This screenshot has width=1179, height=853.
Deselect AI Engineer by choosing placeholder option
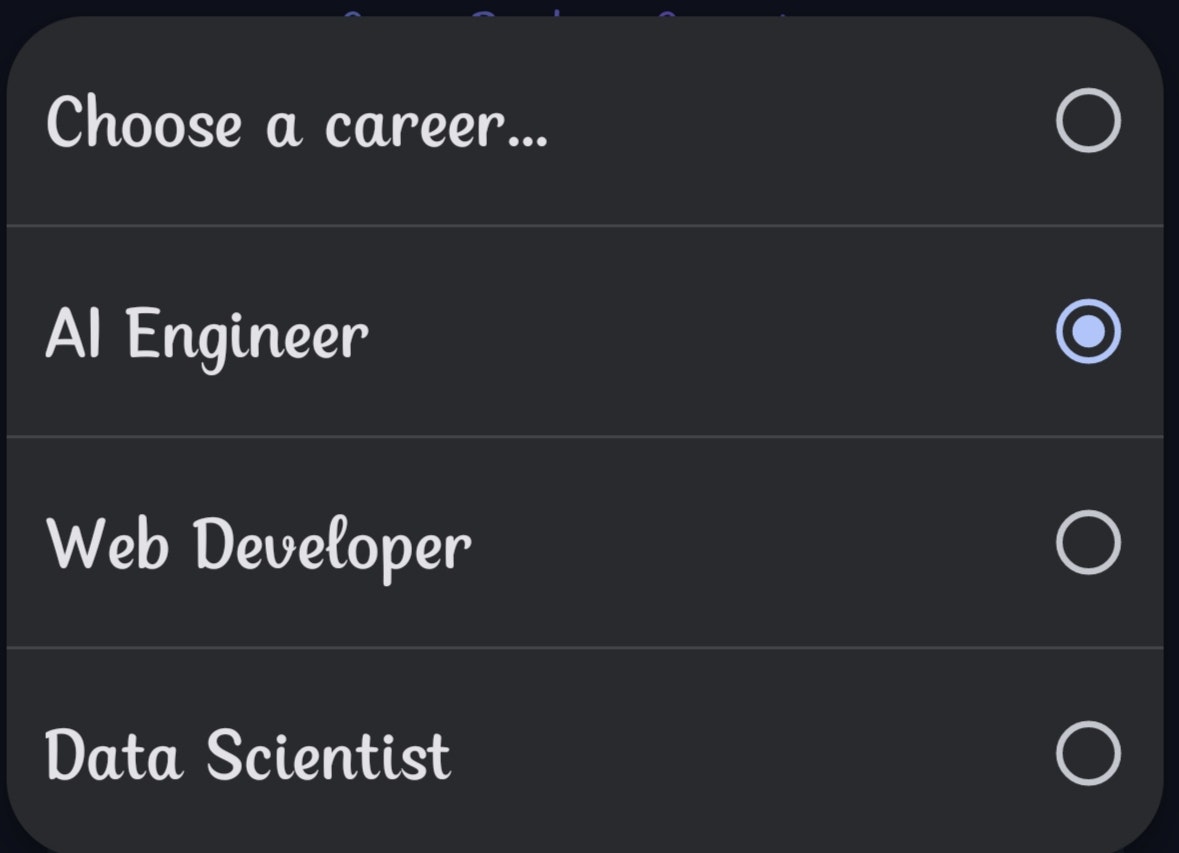point(589,123)
